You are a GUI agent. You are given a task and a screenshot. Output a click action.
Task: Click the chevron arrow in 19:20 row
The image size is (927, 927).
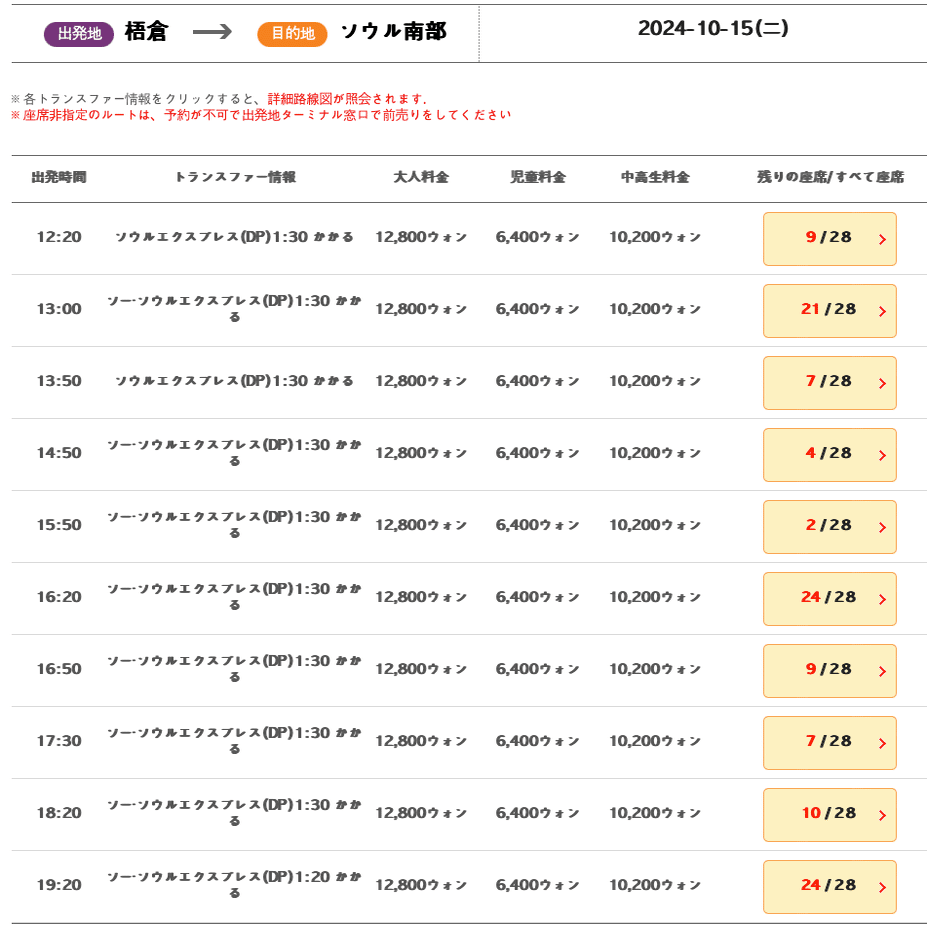pos(882,887)
